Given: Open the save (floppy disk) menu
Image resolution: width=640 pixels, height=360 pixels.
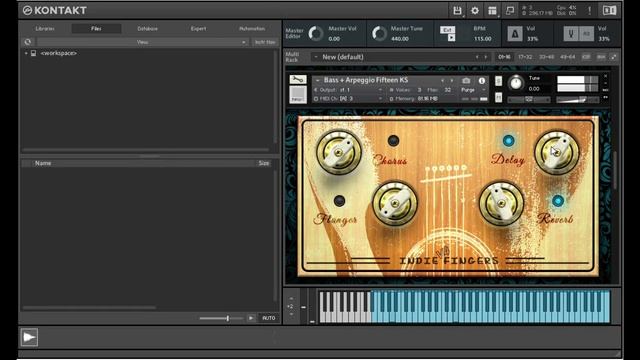Looking at the screenshot, I should tap(457, 11).
